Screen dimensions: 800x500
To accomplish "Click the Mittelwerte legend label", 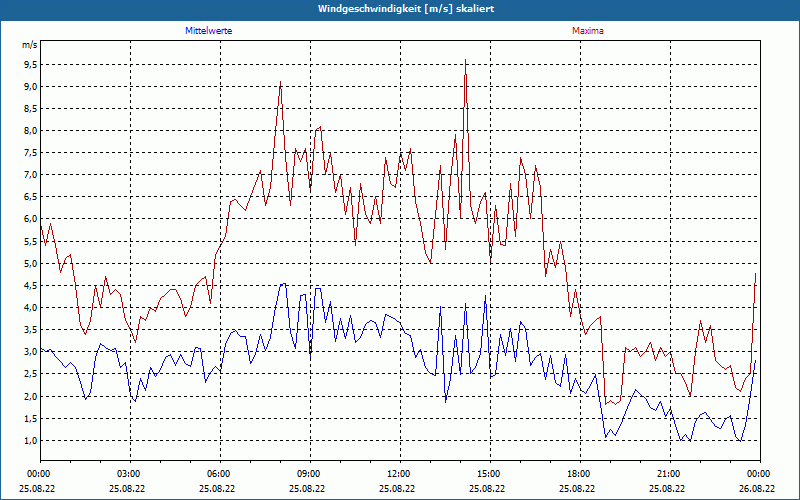I will pyautogui.click(x=209, y=31).
